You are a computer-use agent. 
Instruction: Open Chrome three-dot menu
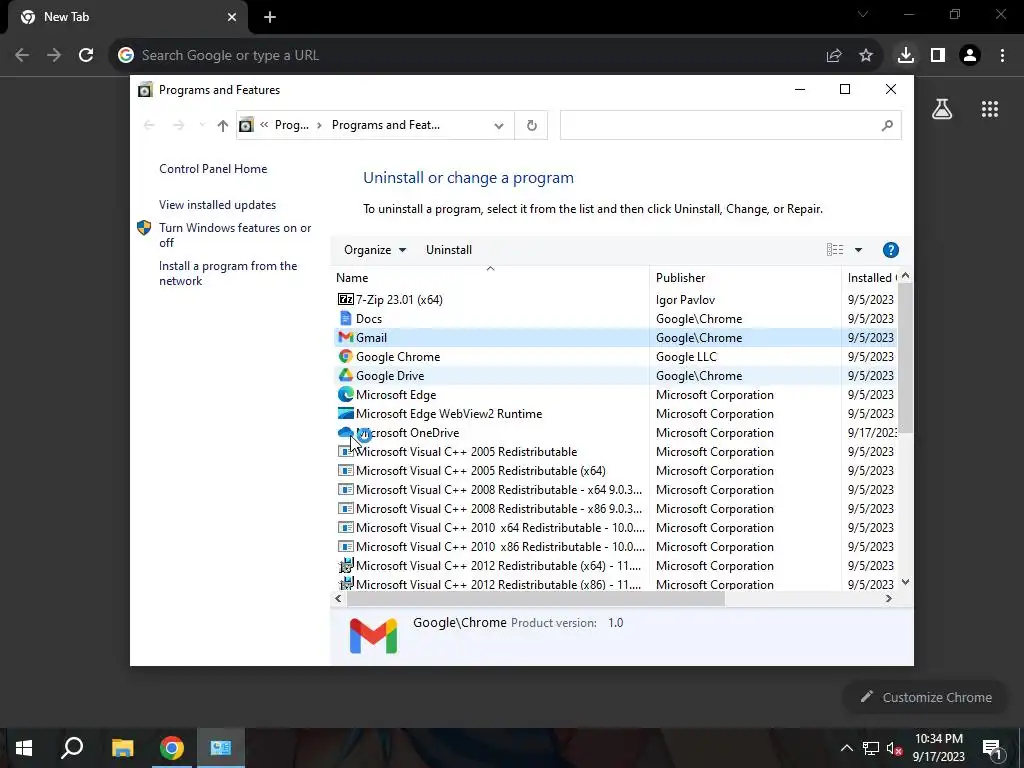[x=1002, y=56]
